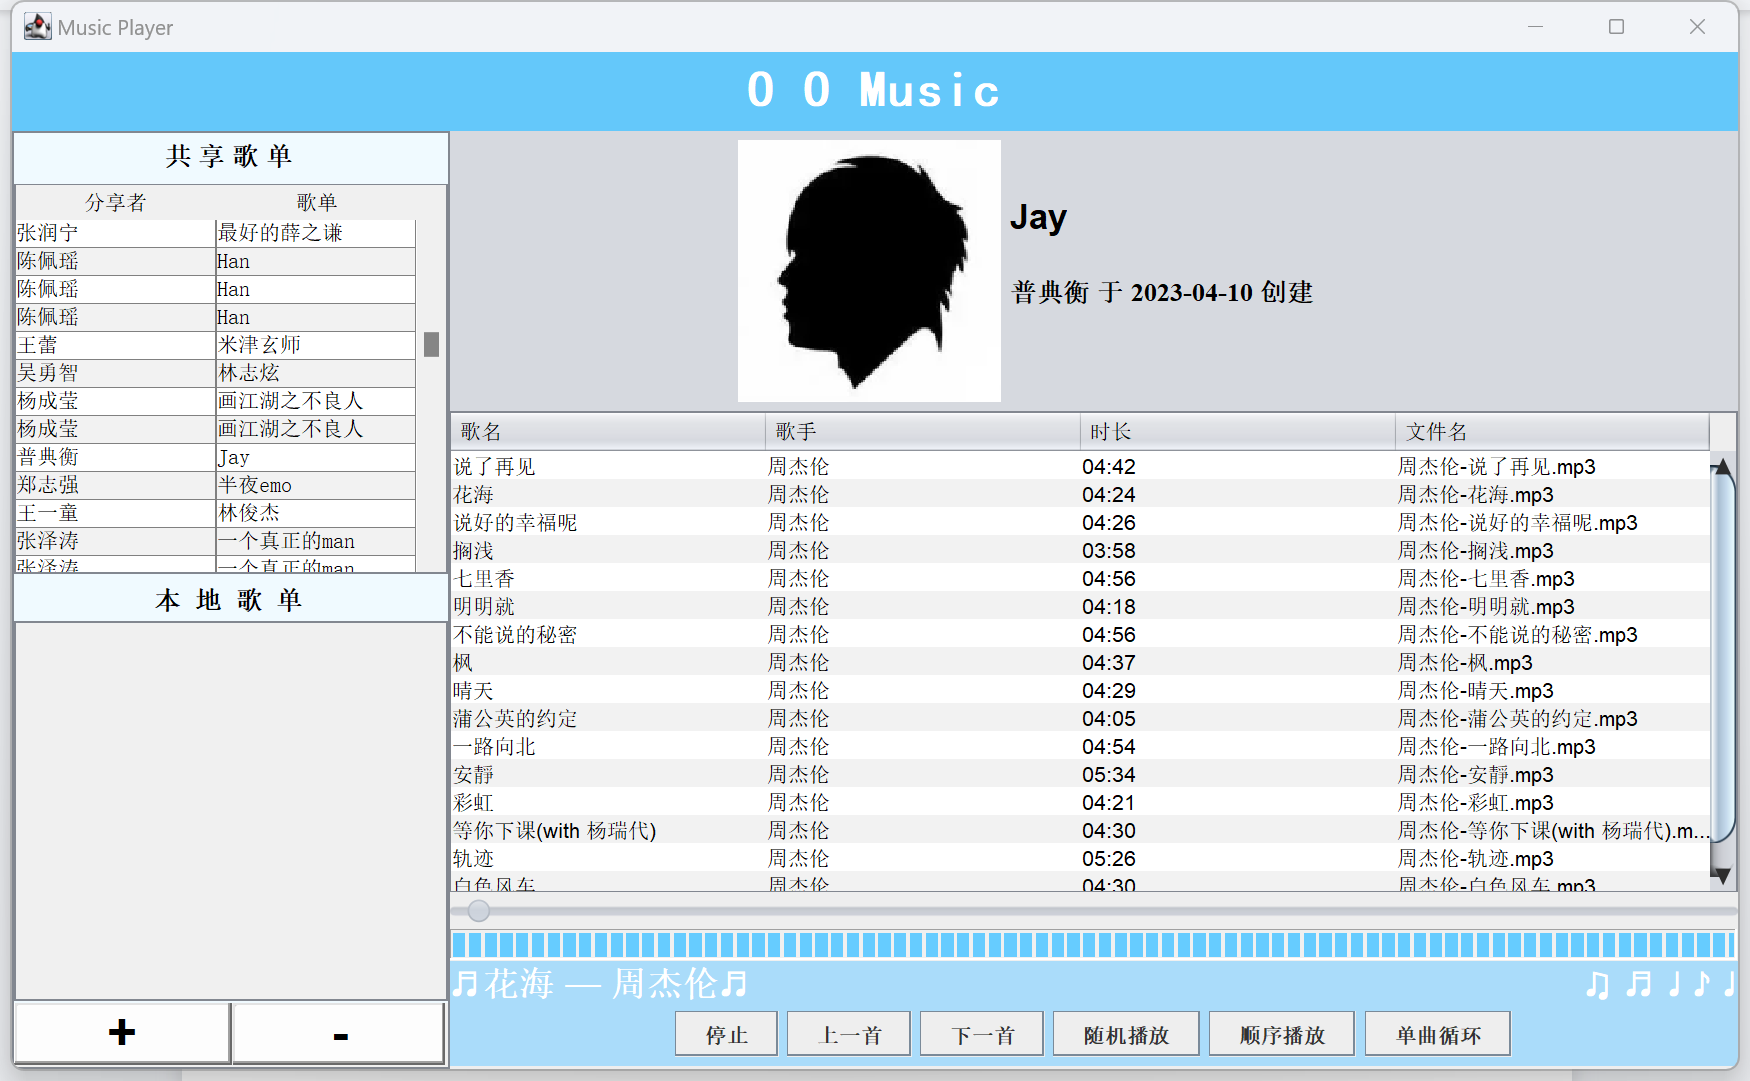The image size is (1750, 1081).
Task: Select the 普典衡 Jay shared playlist row
Action: pyautogui.click(x=215, y=457)
